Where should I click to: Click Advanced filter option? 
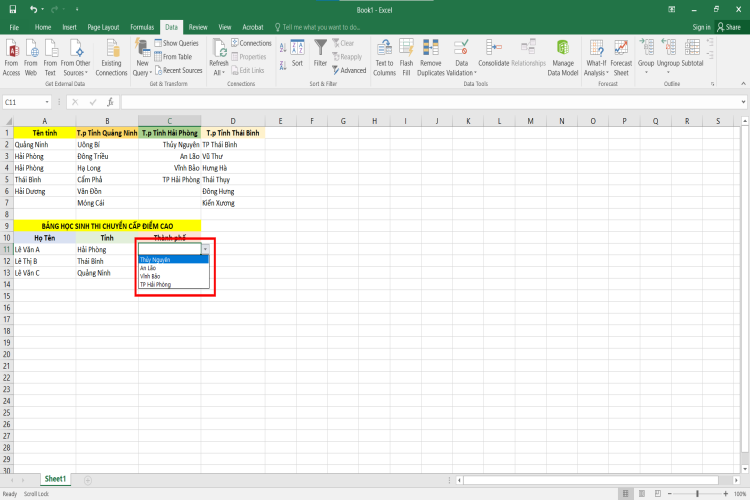tap(349, 70)
